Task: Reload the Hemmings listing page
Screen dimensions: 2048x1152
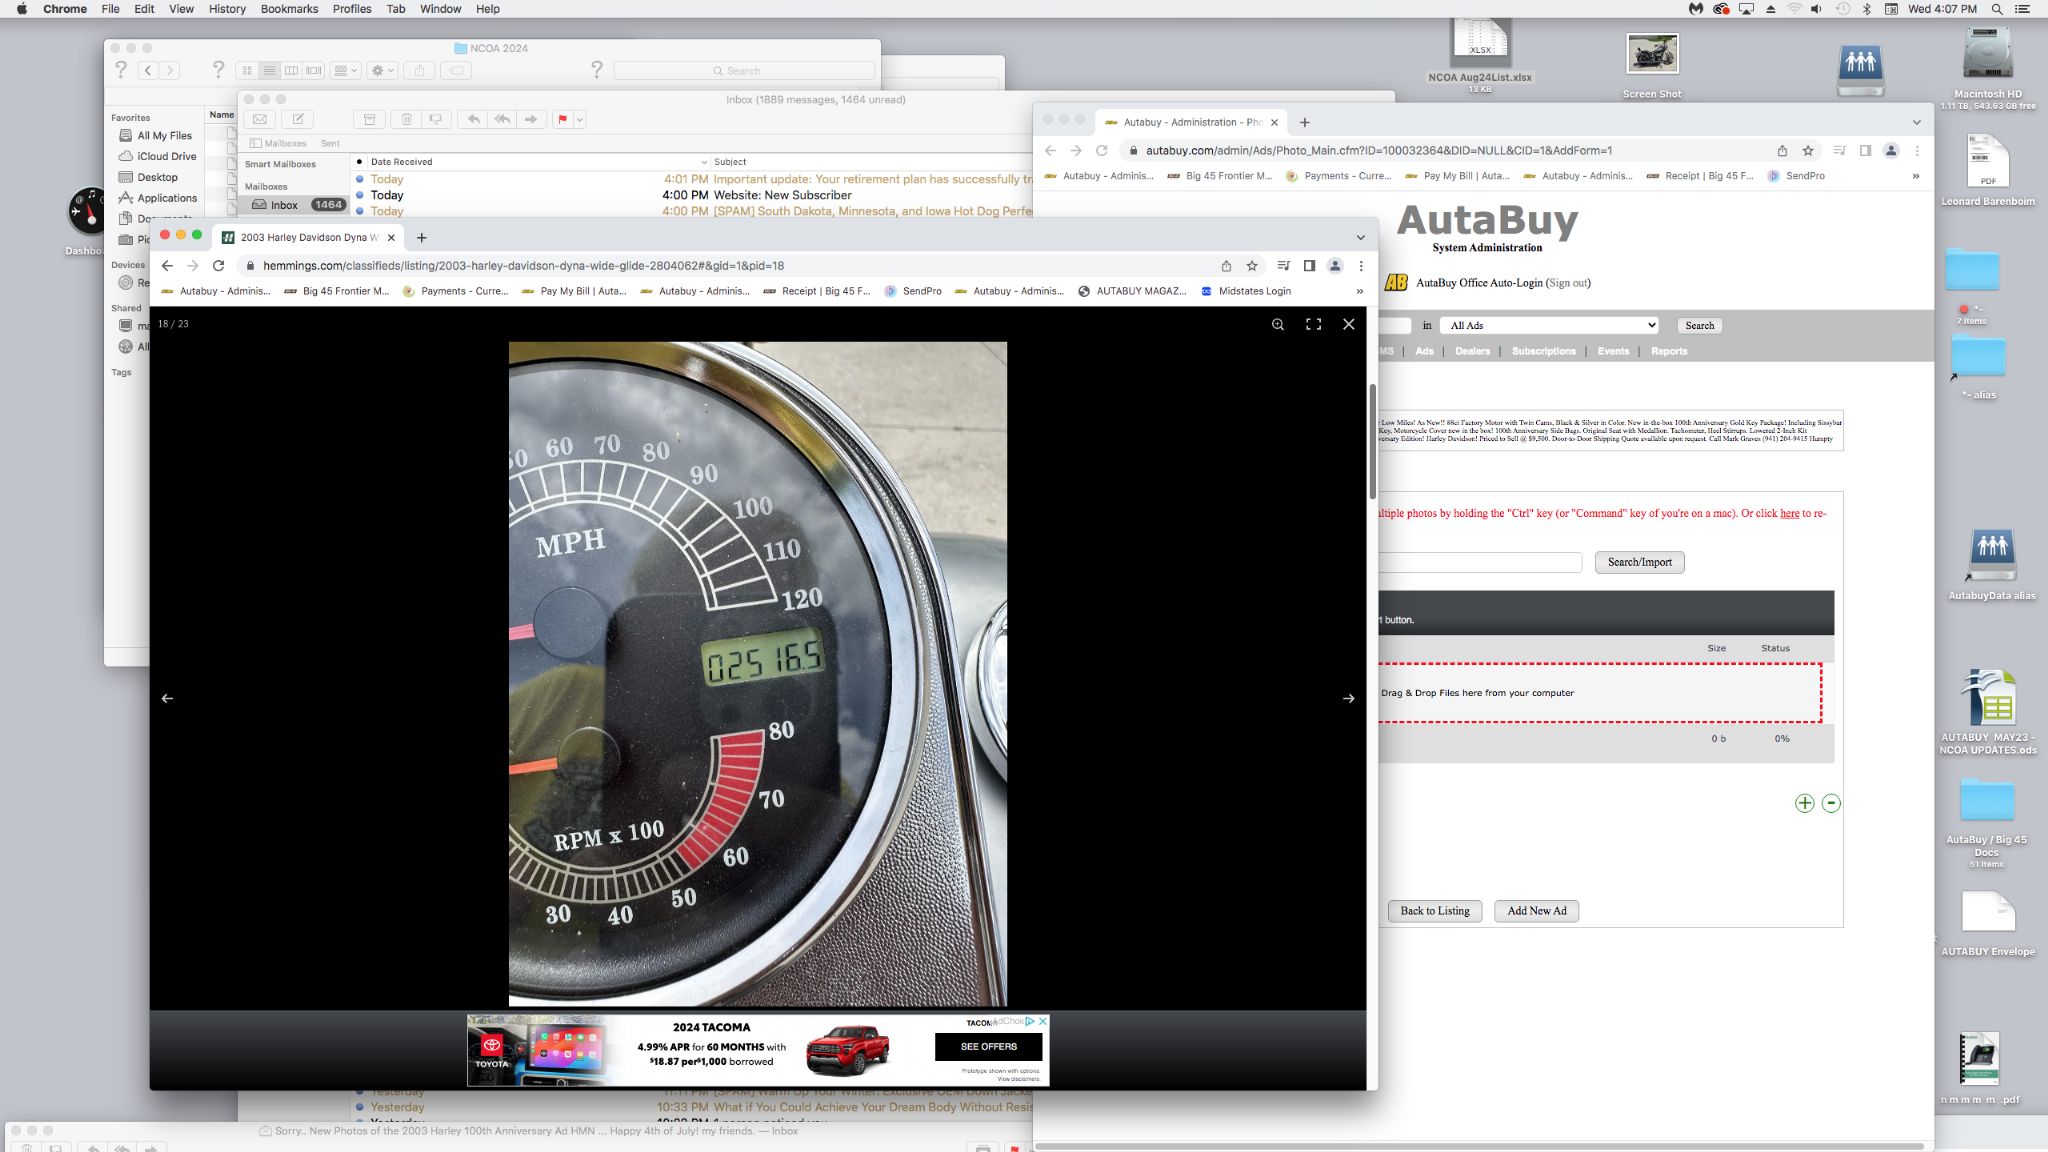Action: (218, 266)
